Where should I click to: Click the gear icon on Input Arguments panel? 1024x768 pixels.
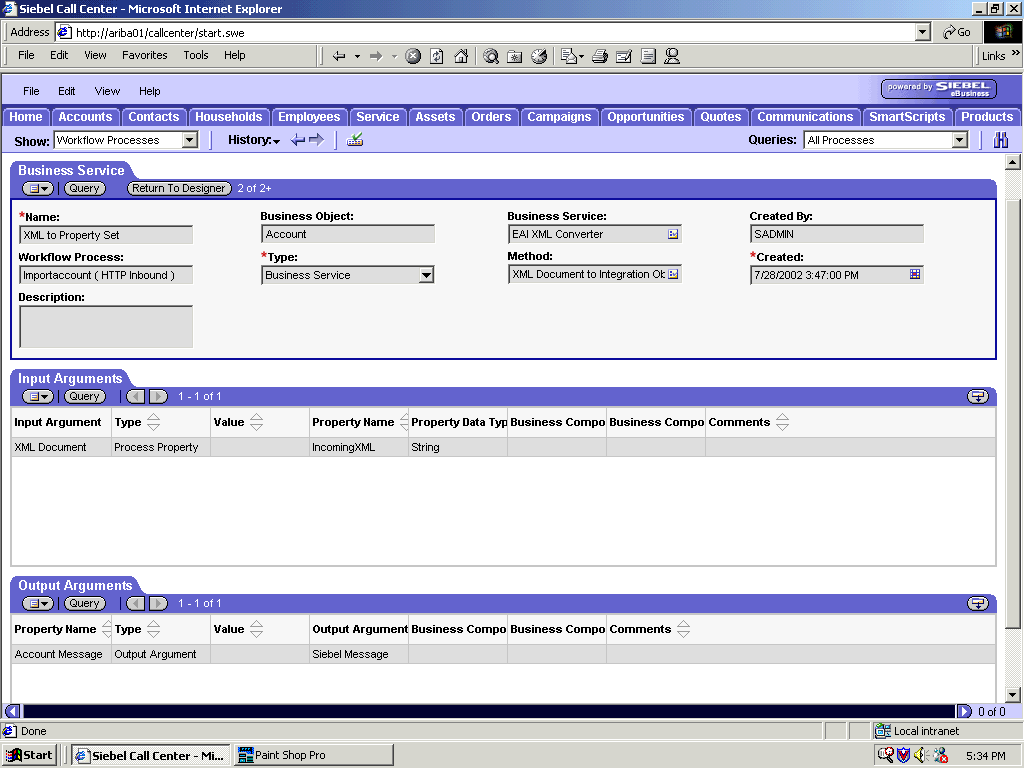click(x=980, y=396)
